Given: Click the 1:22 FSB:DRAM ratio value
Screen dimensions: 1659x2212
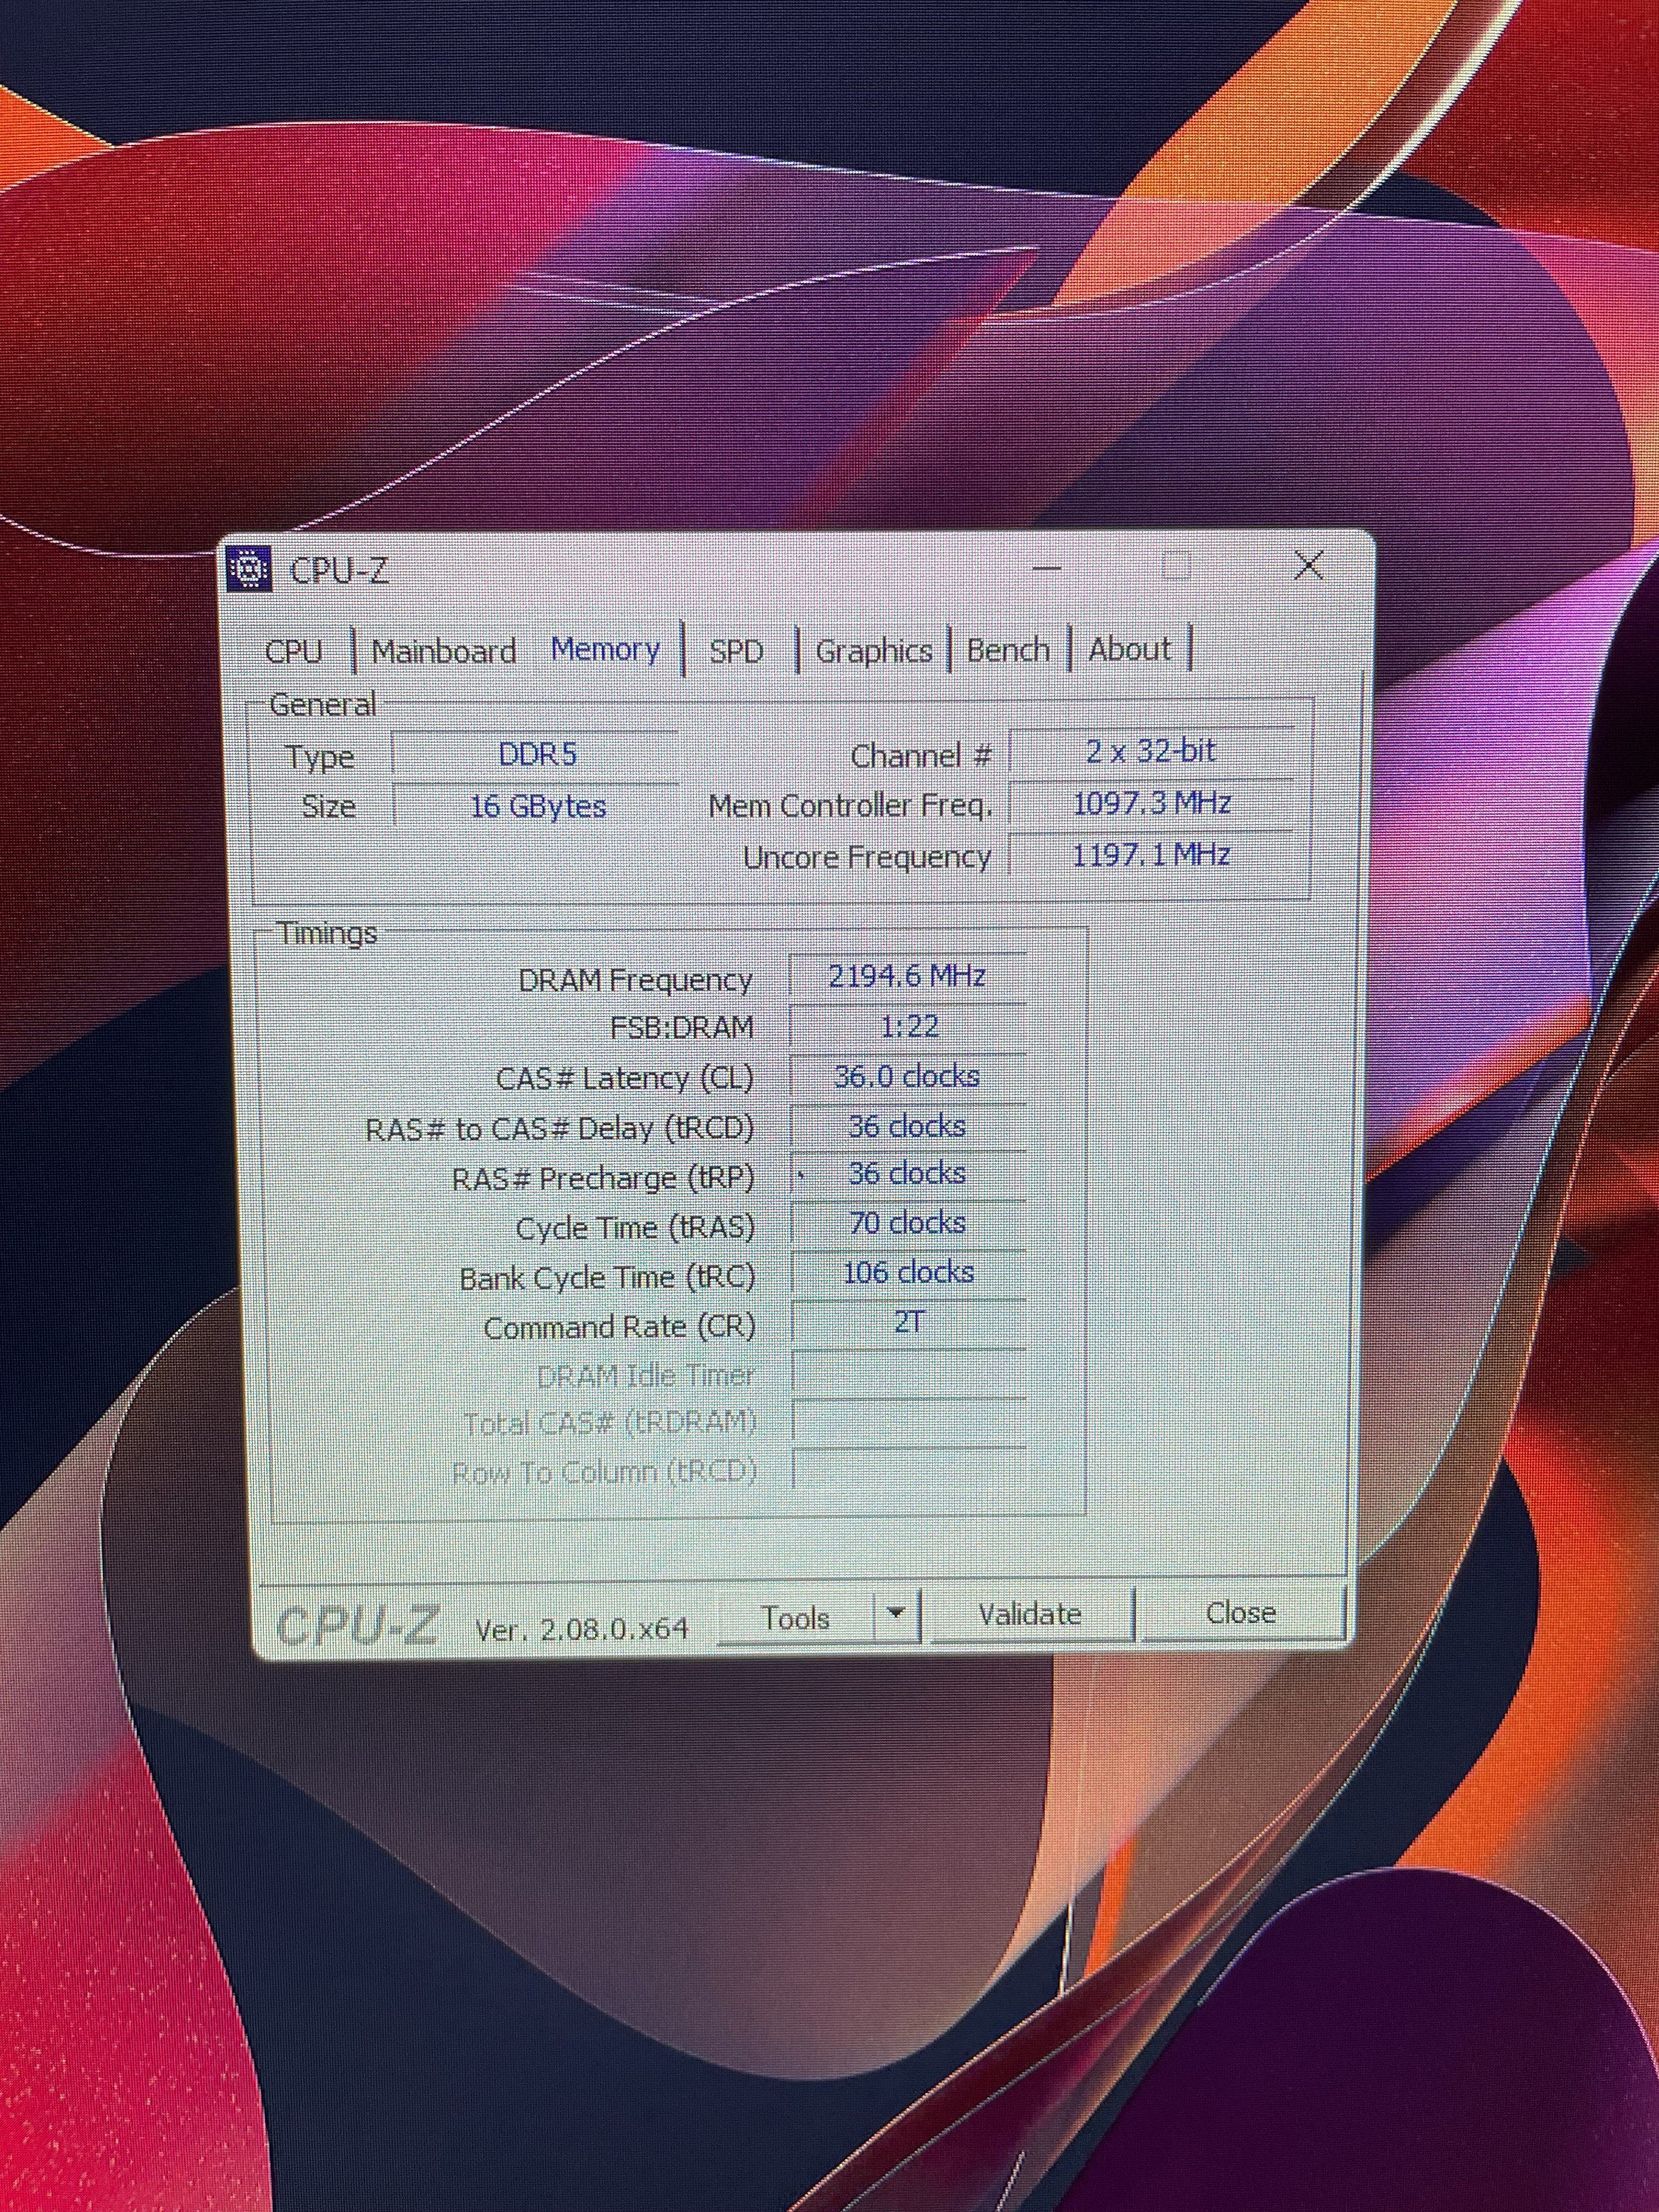Looking at the screenshot, I should click(908, 1026).
